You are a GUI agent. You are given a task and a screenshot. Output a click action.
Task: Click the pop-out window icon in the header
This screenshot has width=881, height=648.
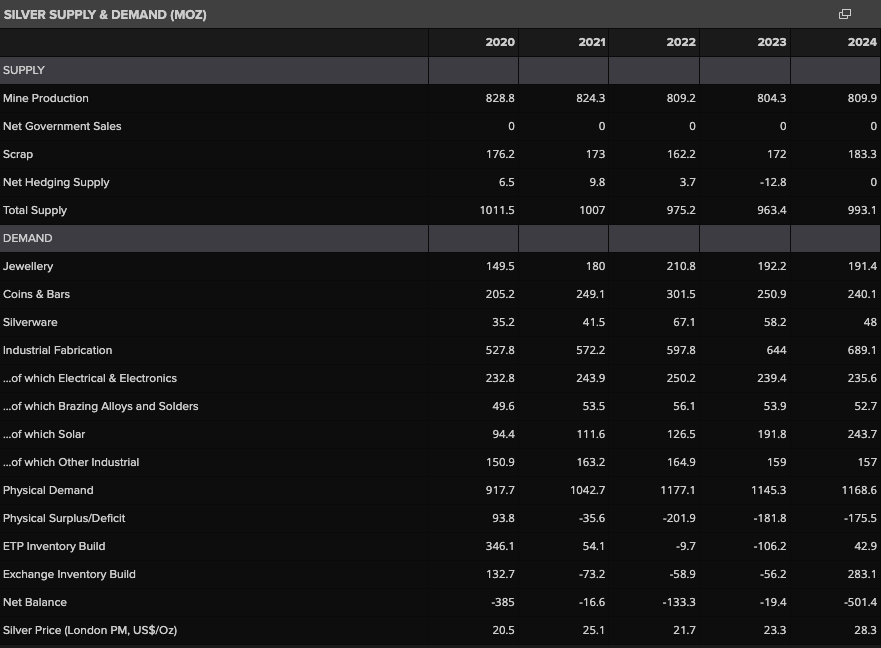[844, 14]
